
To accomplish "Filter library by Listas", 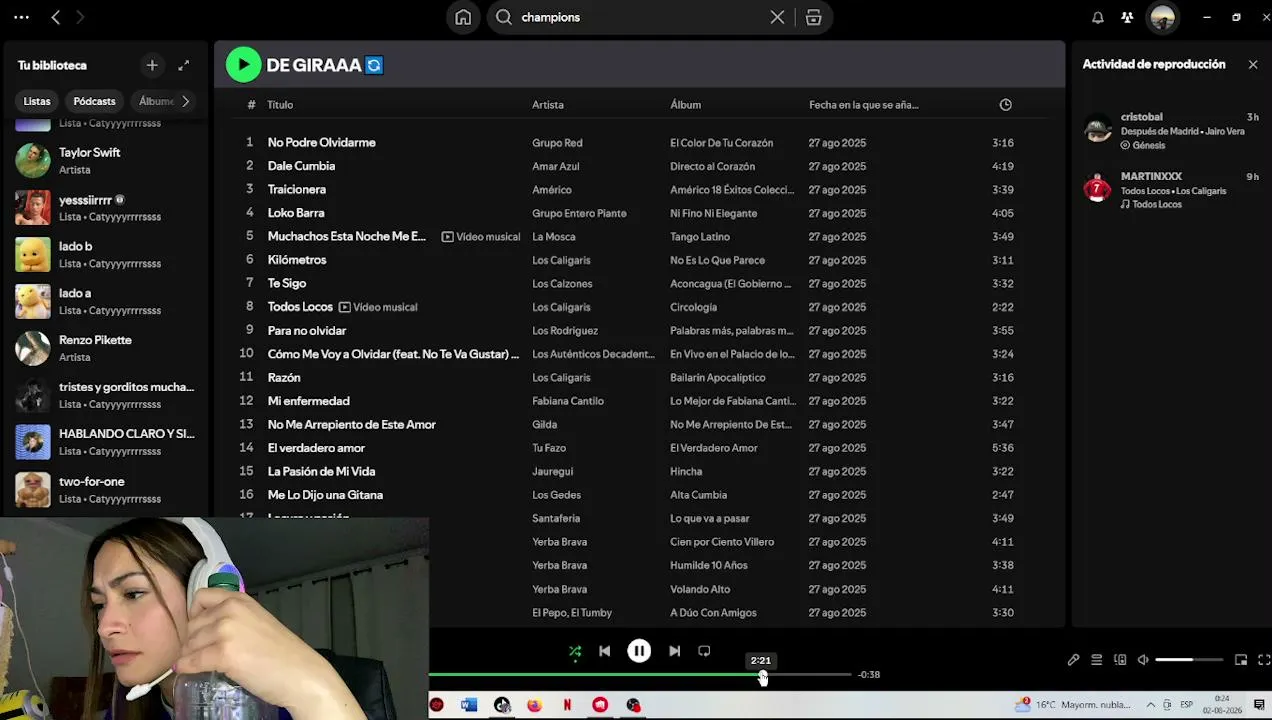I will click(x=37, y=101).
